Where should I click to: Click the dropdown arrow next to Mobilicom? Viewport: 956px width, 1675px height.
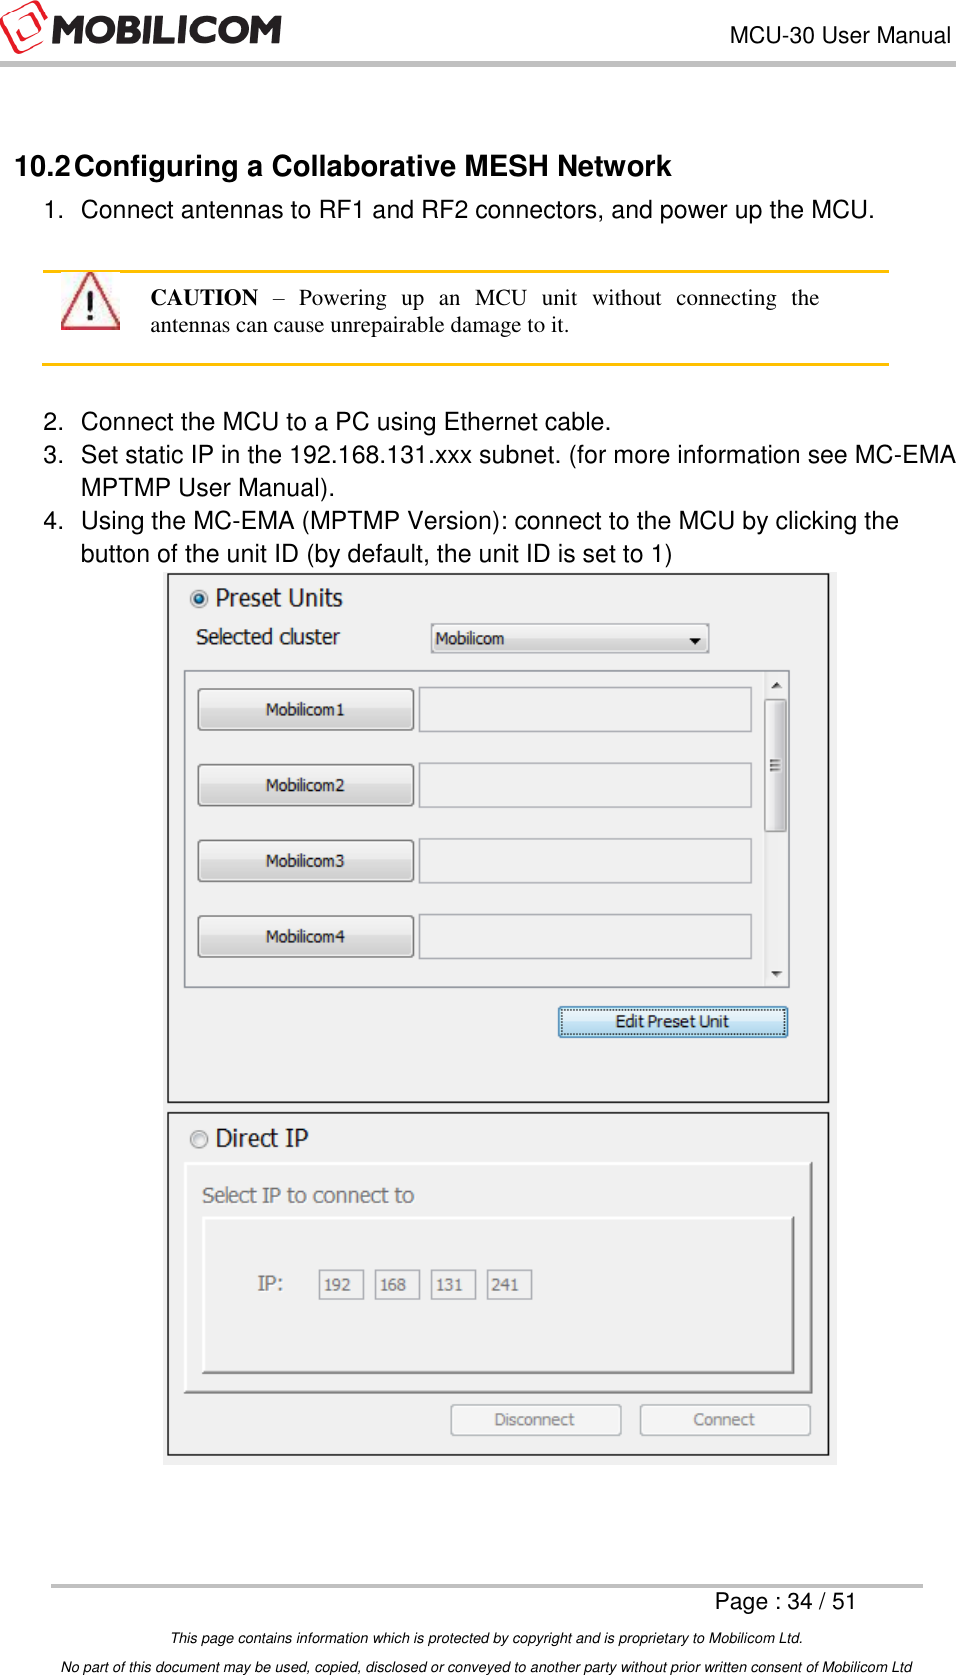(696, 638)
